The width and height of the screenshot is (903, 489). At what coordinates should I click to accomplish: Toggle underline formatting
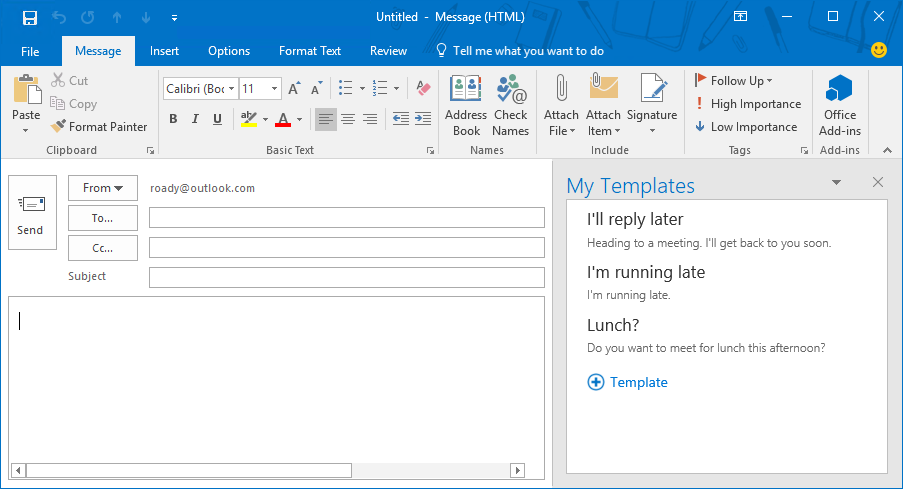pyautogui.click(x=217, y=119)
